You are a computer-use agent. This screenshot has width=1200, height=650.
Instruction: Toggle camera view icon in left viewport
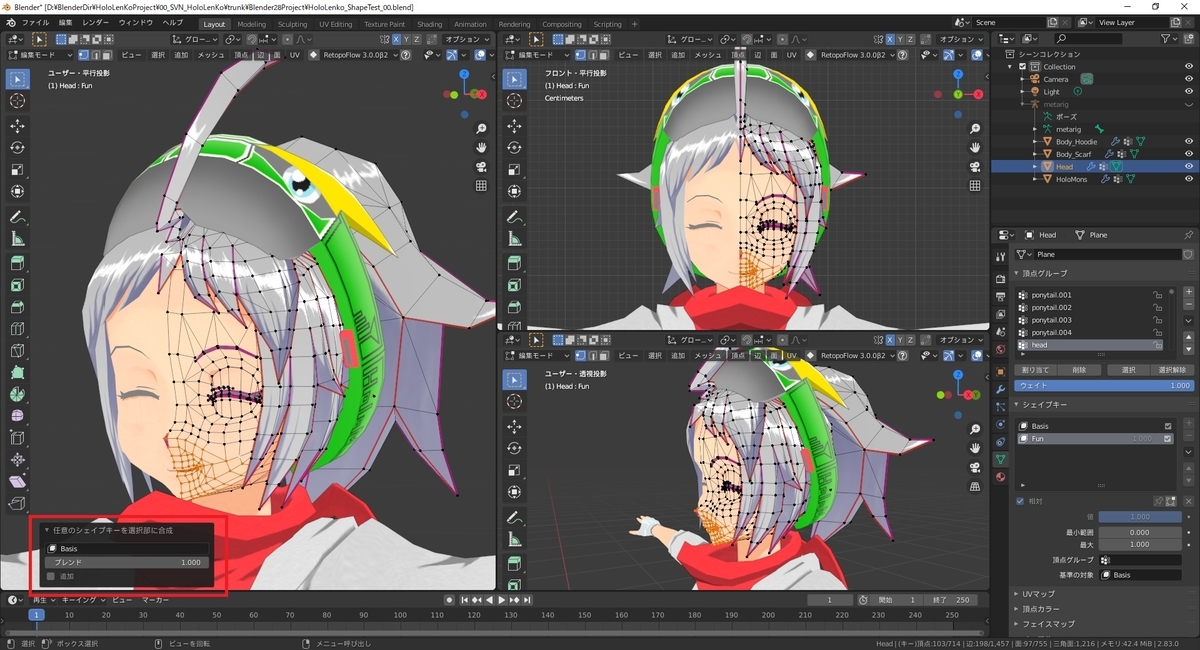(x=480, y=167)
